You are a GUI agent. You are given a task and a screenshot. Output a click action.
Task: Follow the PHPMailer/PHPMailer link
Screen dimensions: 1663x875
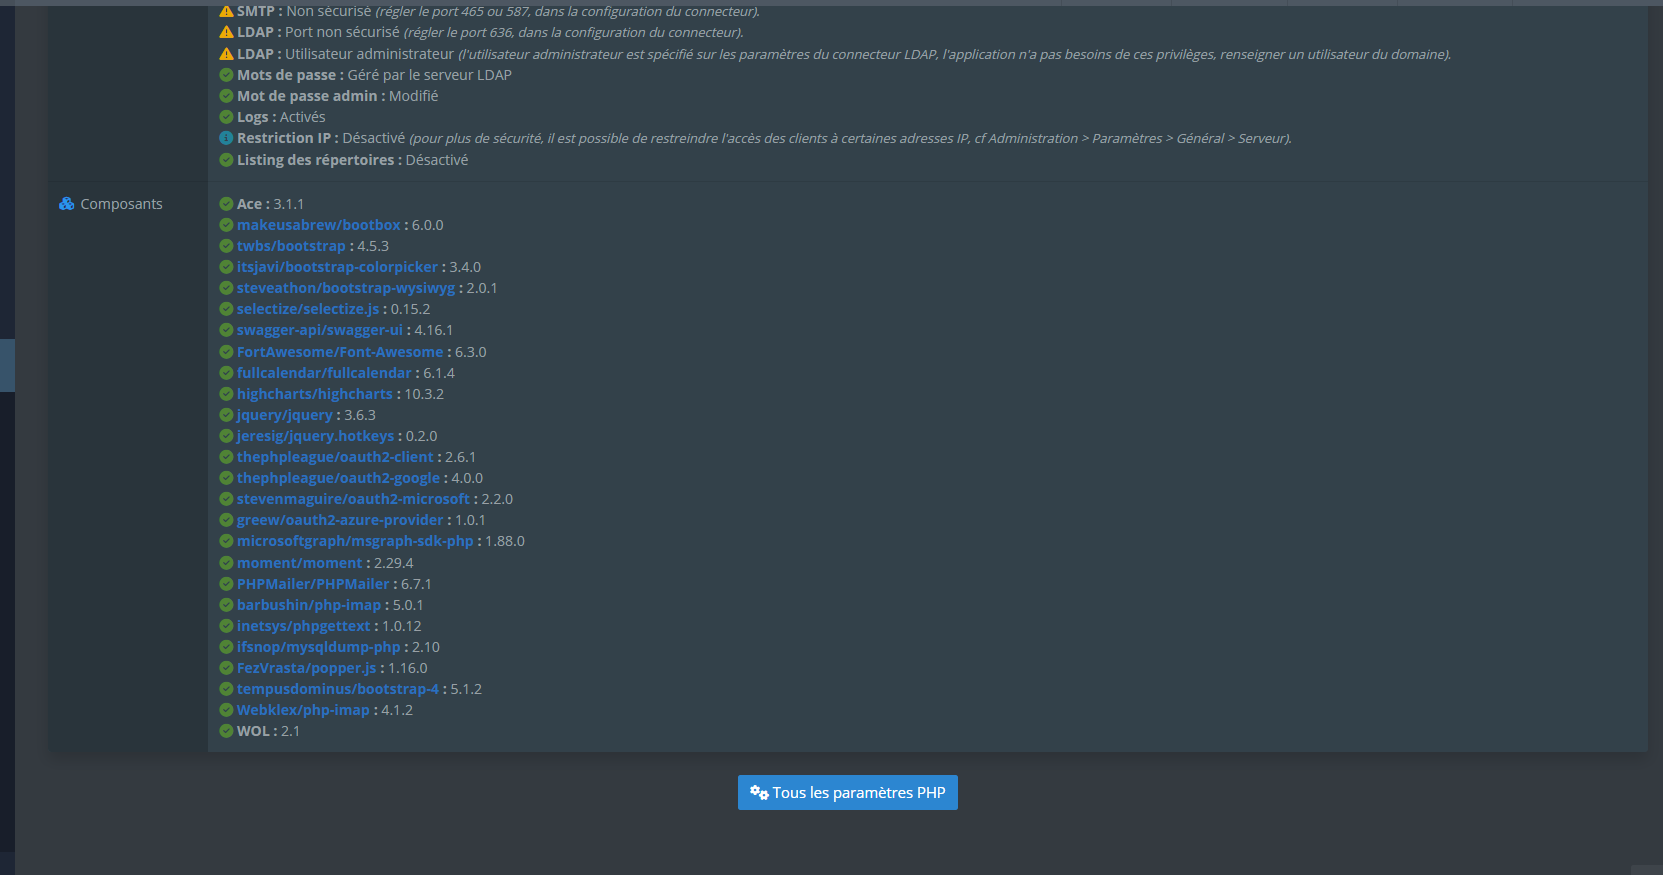click(x=313, y=584)
